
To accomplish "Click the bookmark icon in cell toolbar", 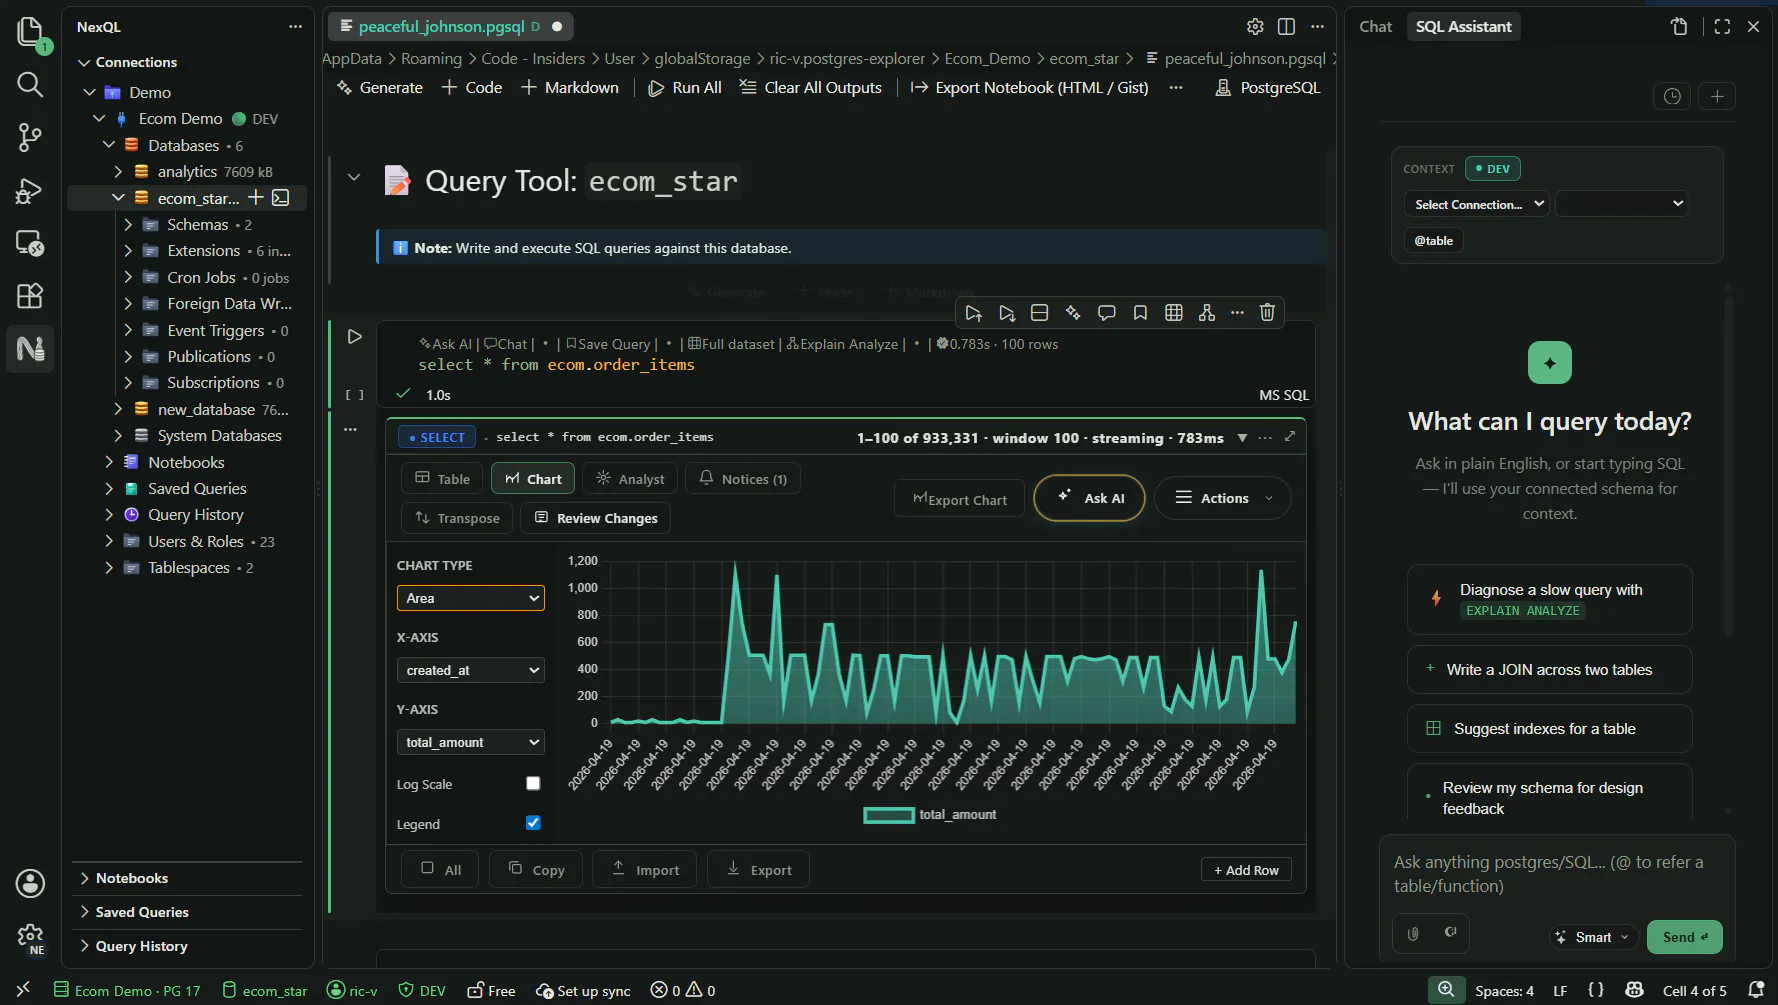I will [1140, 313].
